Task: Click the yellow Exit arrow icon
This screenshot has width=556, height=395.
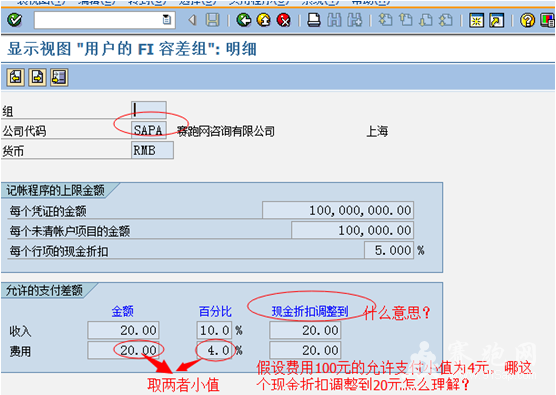Action: [x=264, y=20]
